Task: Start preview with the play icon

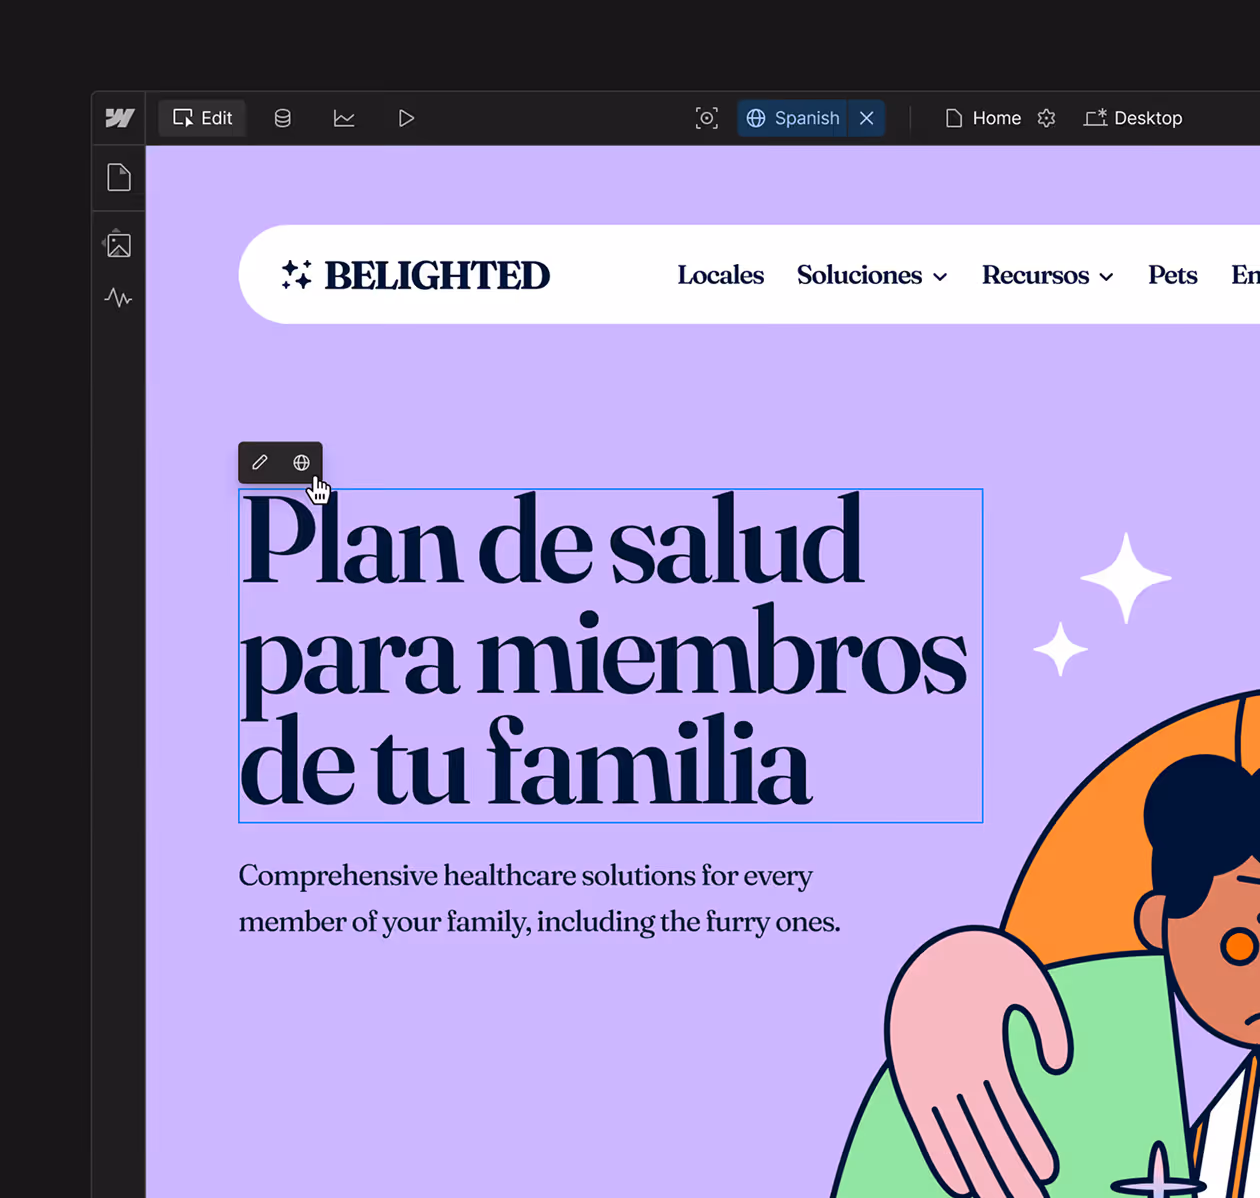Action: pos(406,118)
